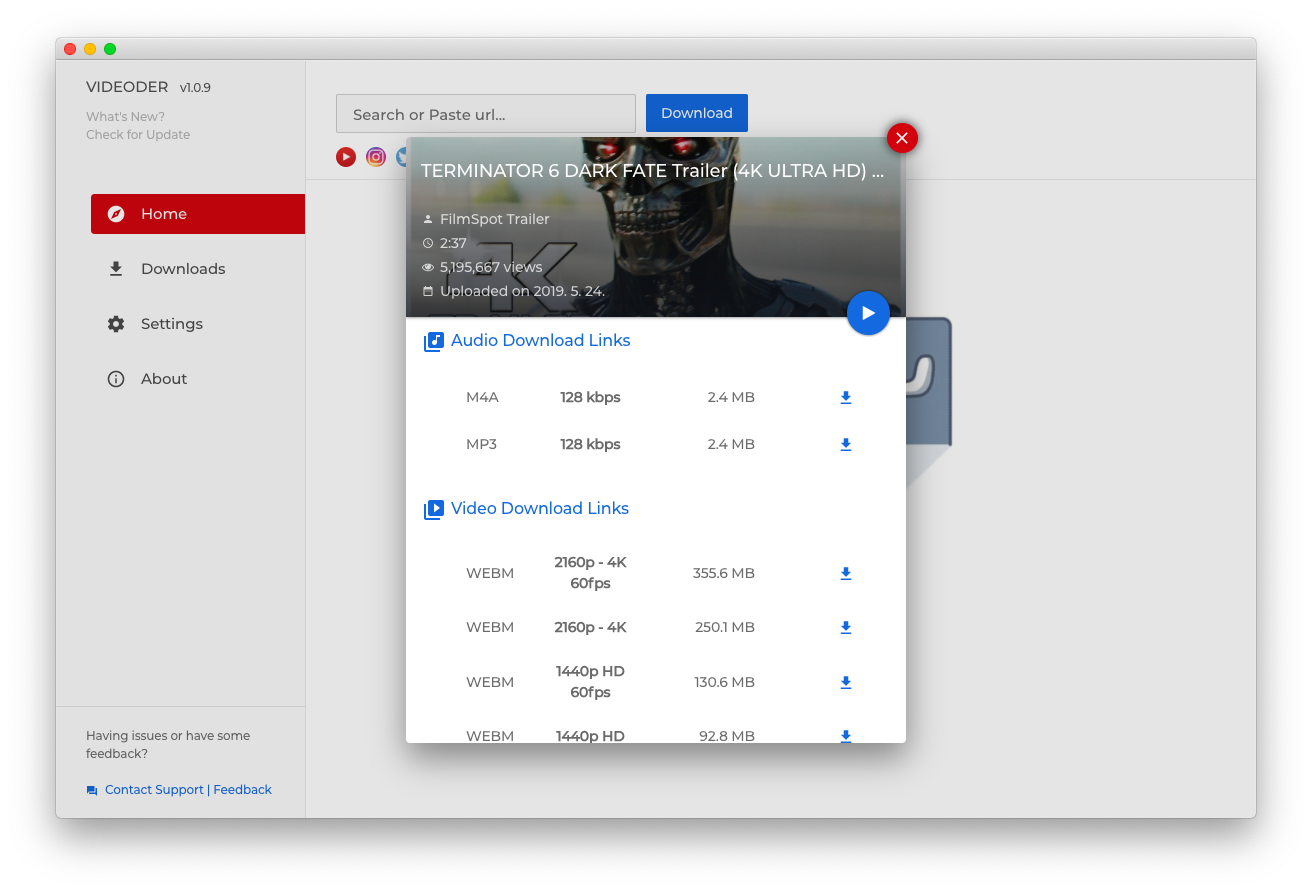Play the Terminator trailer preview

pyautogui.click(x=868, y=313)
